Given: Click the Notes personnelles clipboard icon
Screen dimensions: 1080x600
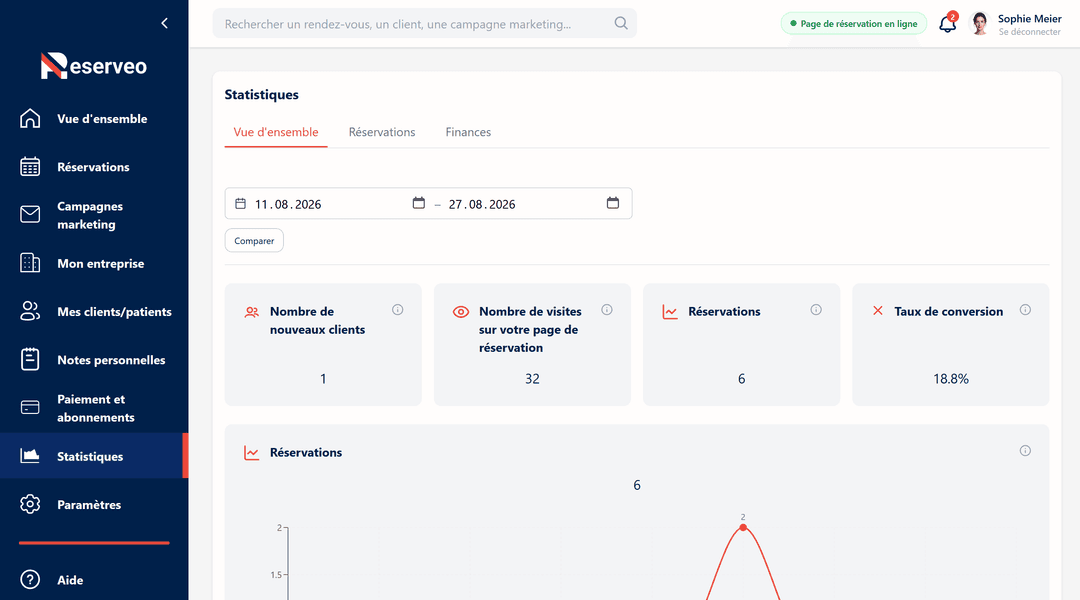Looking at the screenshot, I should [x=30, y=360].
